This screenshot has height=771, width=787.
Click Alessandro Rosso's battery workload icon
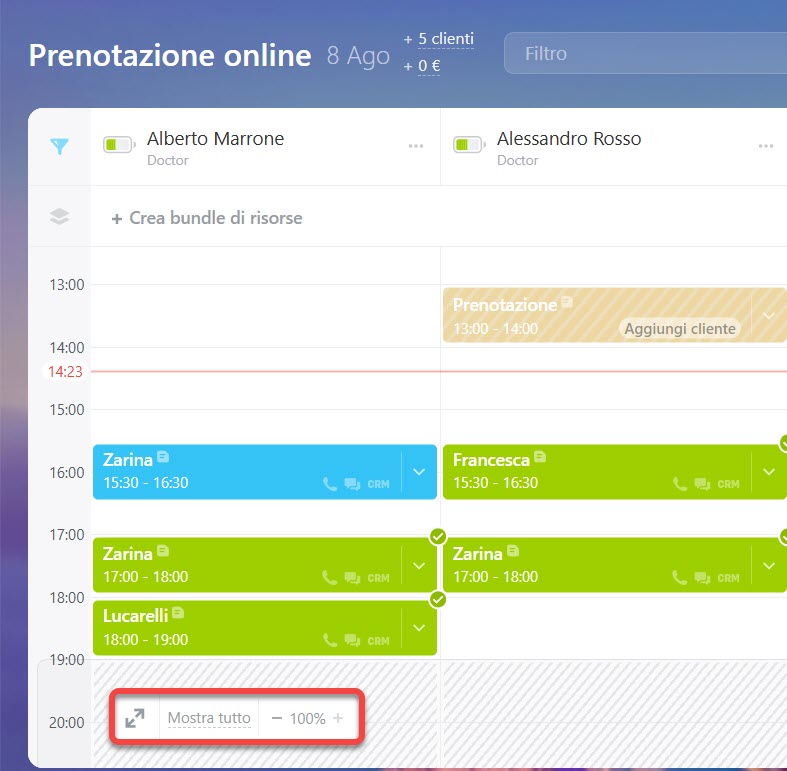[x=468, y=146]
